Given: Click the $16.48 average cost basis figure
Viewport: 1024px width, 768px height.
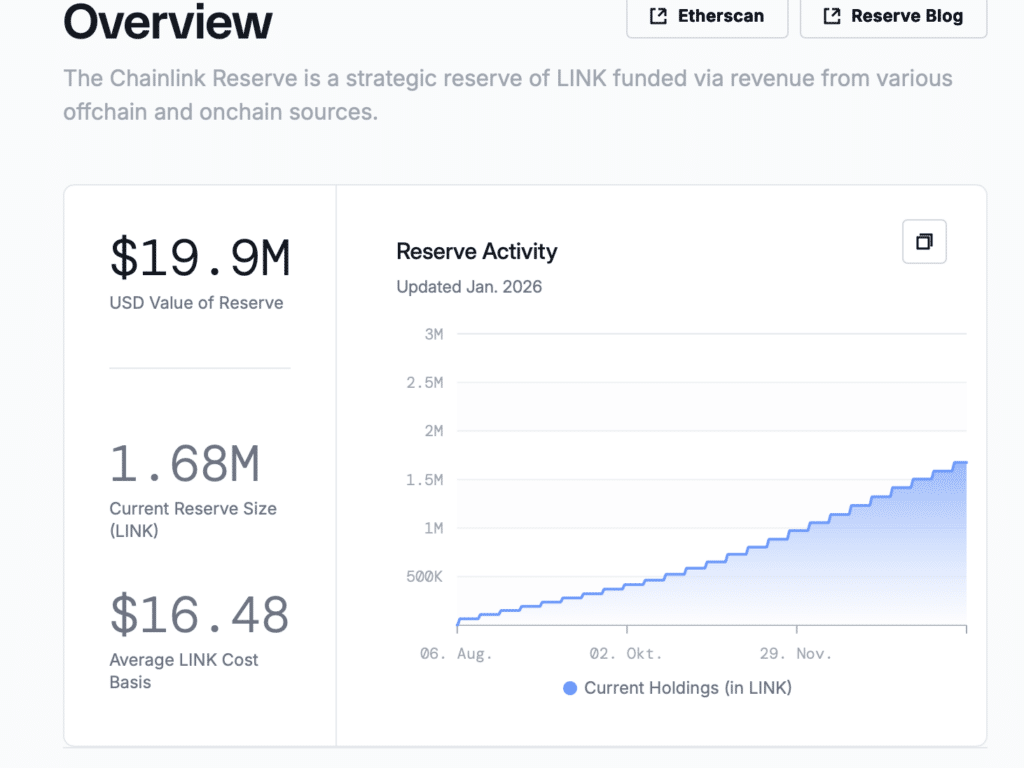Looking at the screenshot, I should pyautogui.click(x=199, y=615).
